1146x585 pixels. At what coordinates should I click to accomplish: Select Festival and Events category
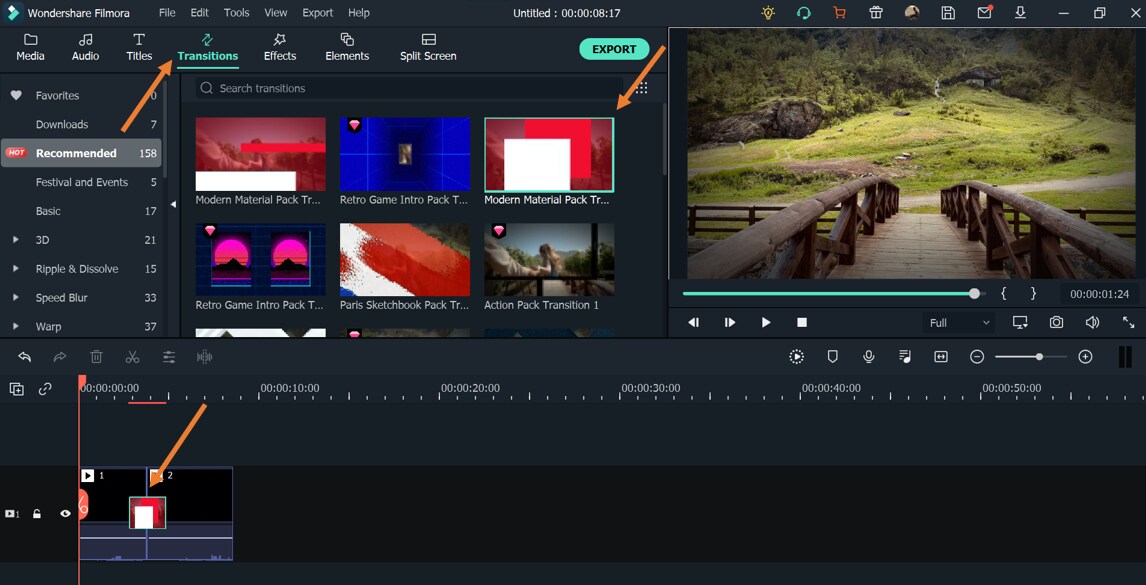[x=81, y=182]
